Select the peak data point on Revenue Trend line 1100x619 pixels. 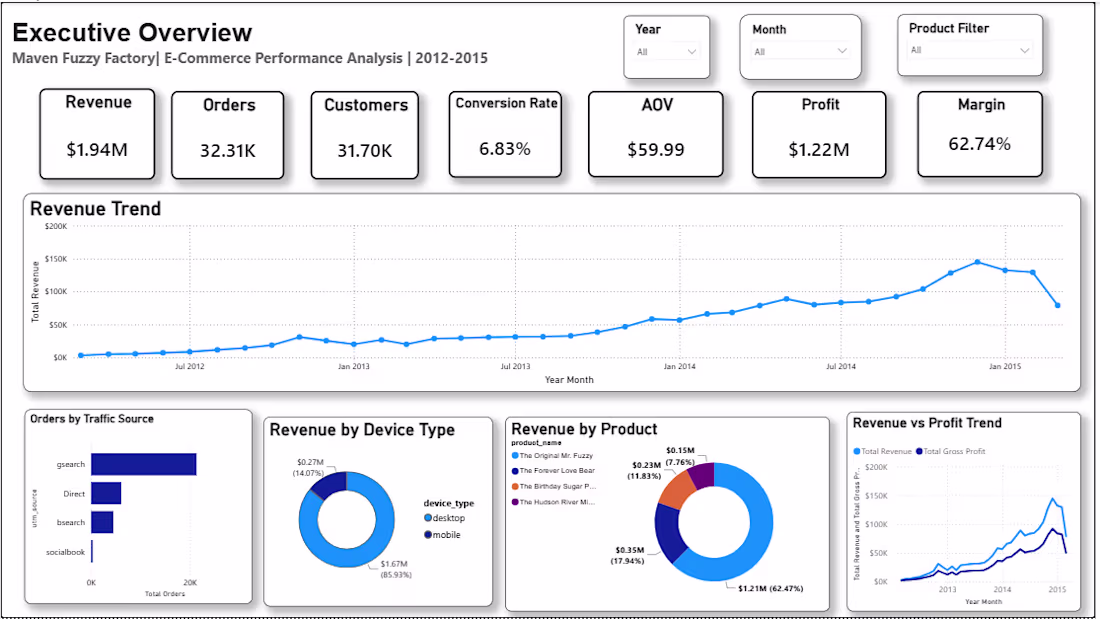coord(978,262)
